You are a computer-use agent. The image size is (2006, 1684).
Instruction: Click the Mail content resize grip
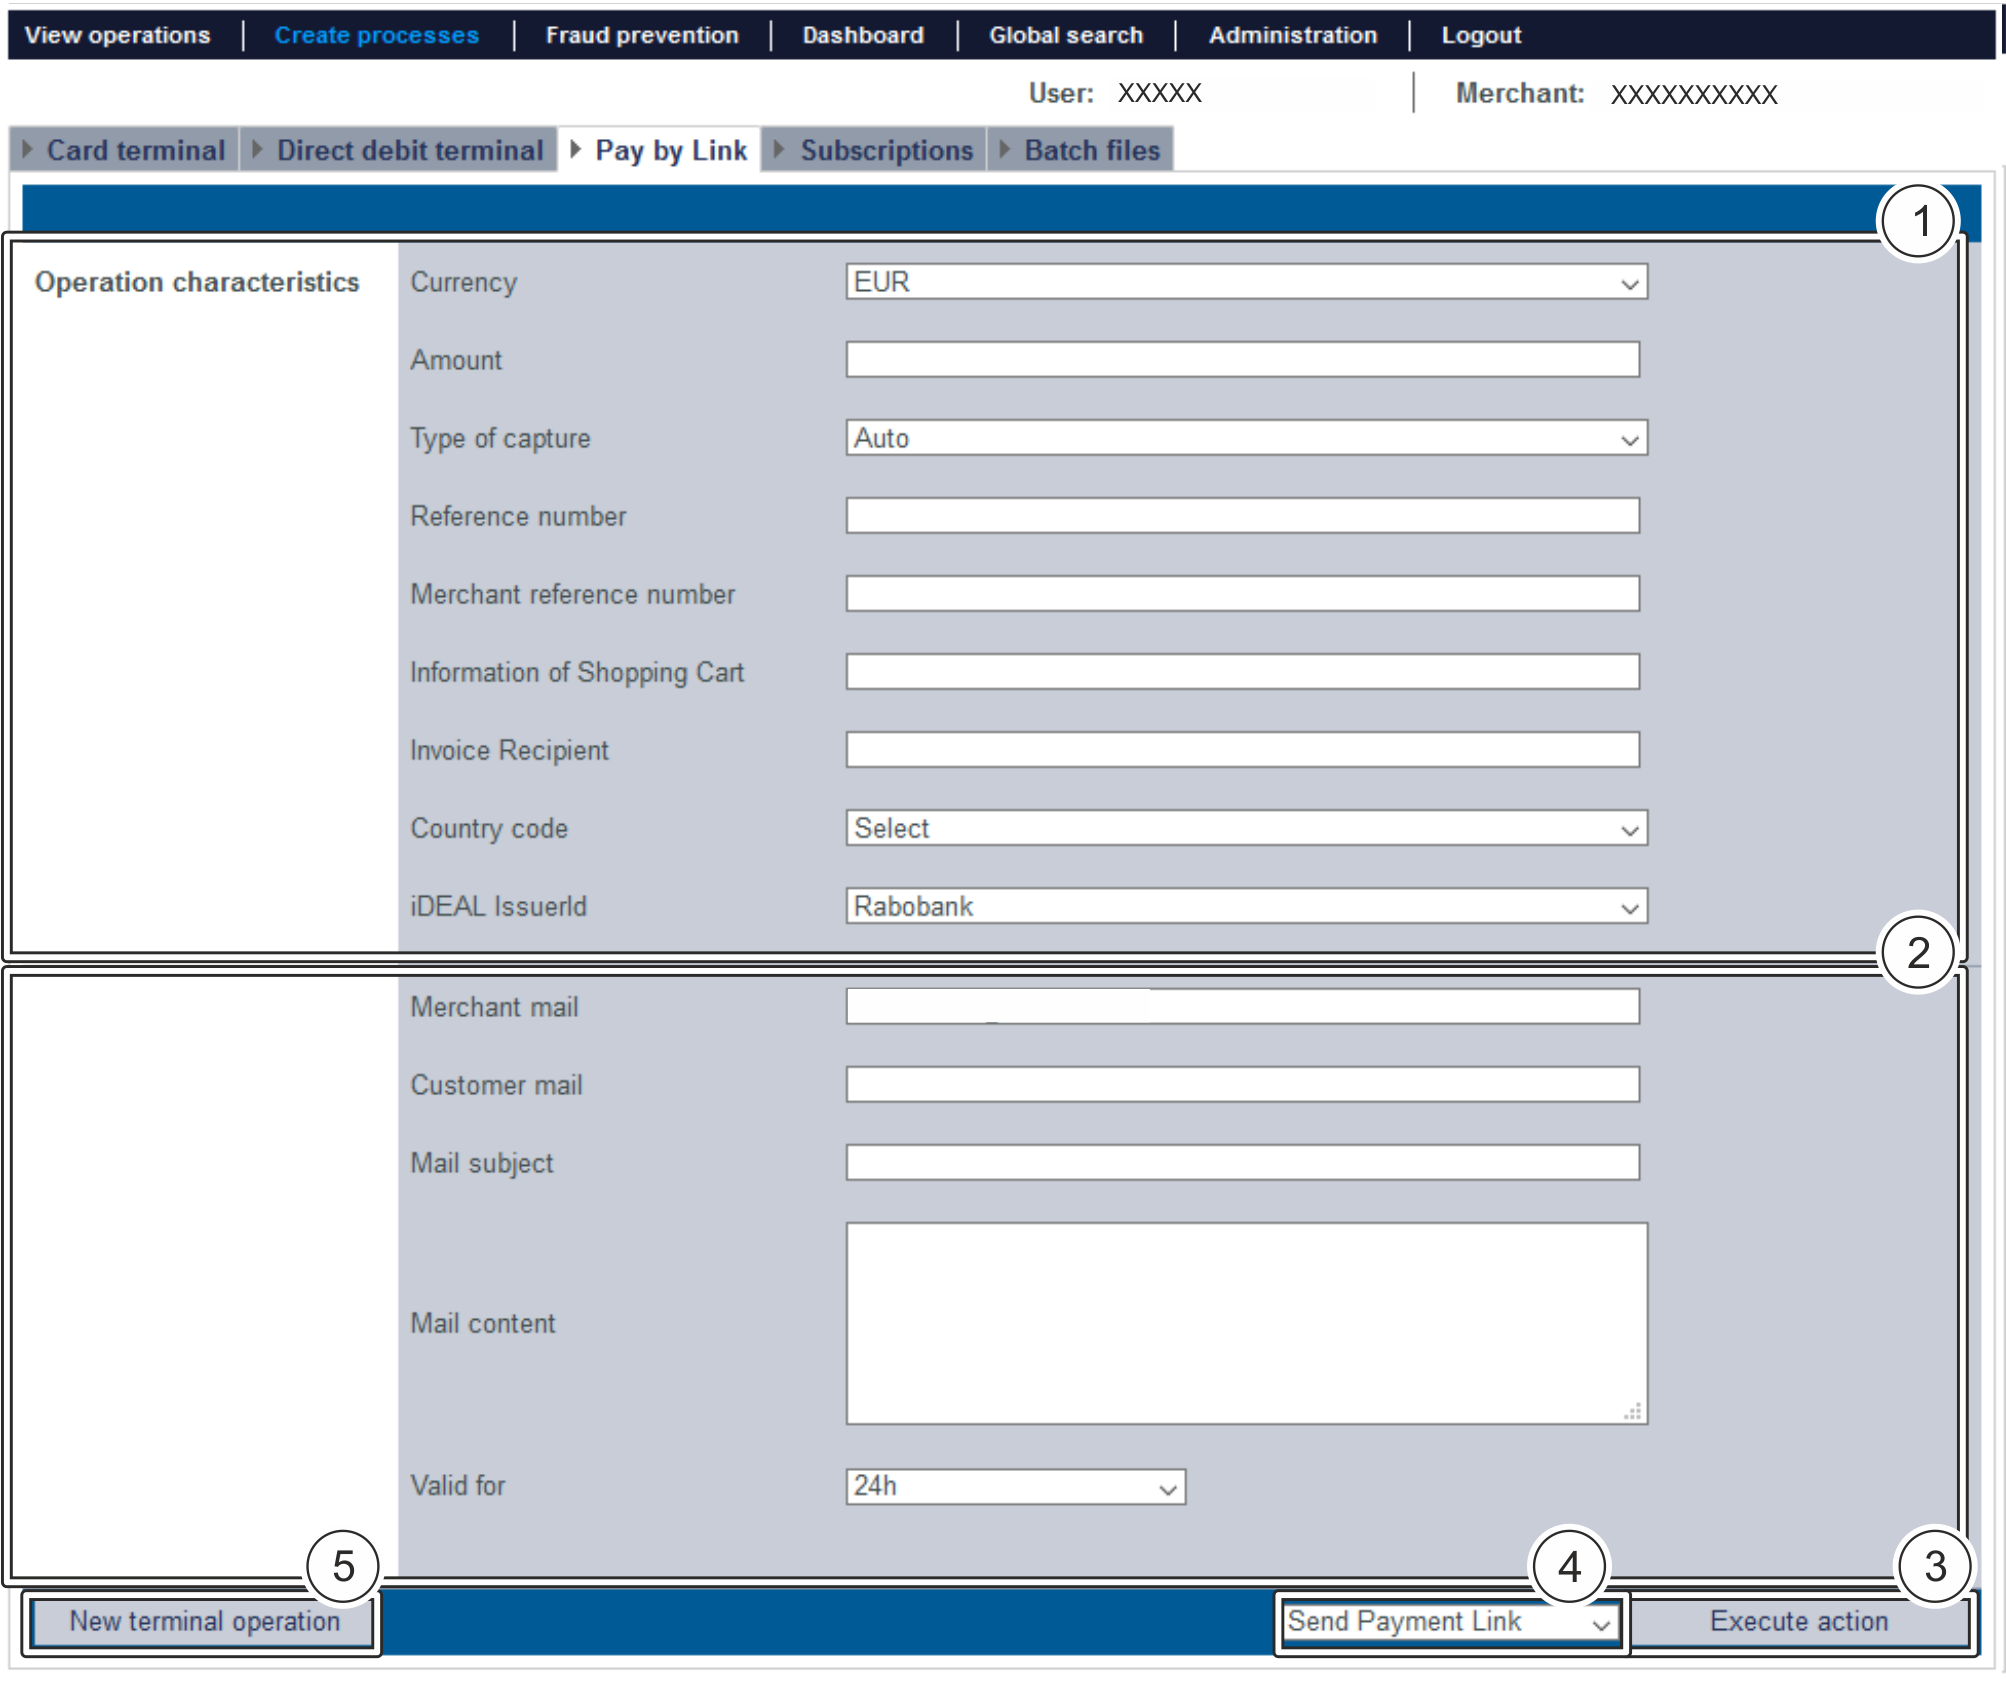coord(1633,1412)
